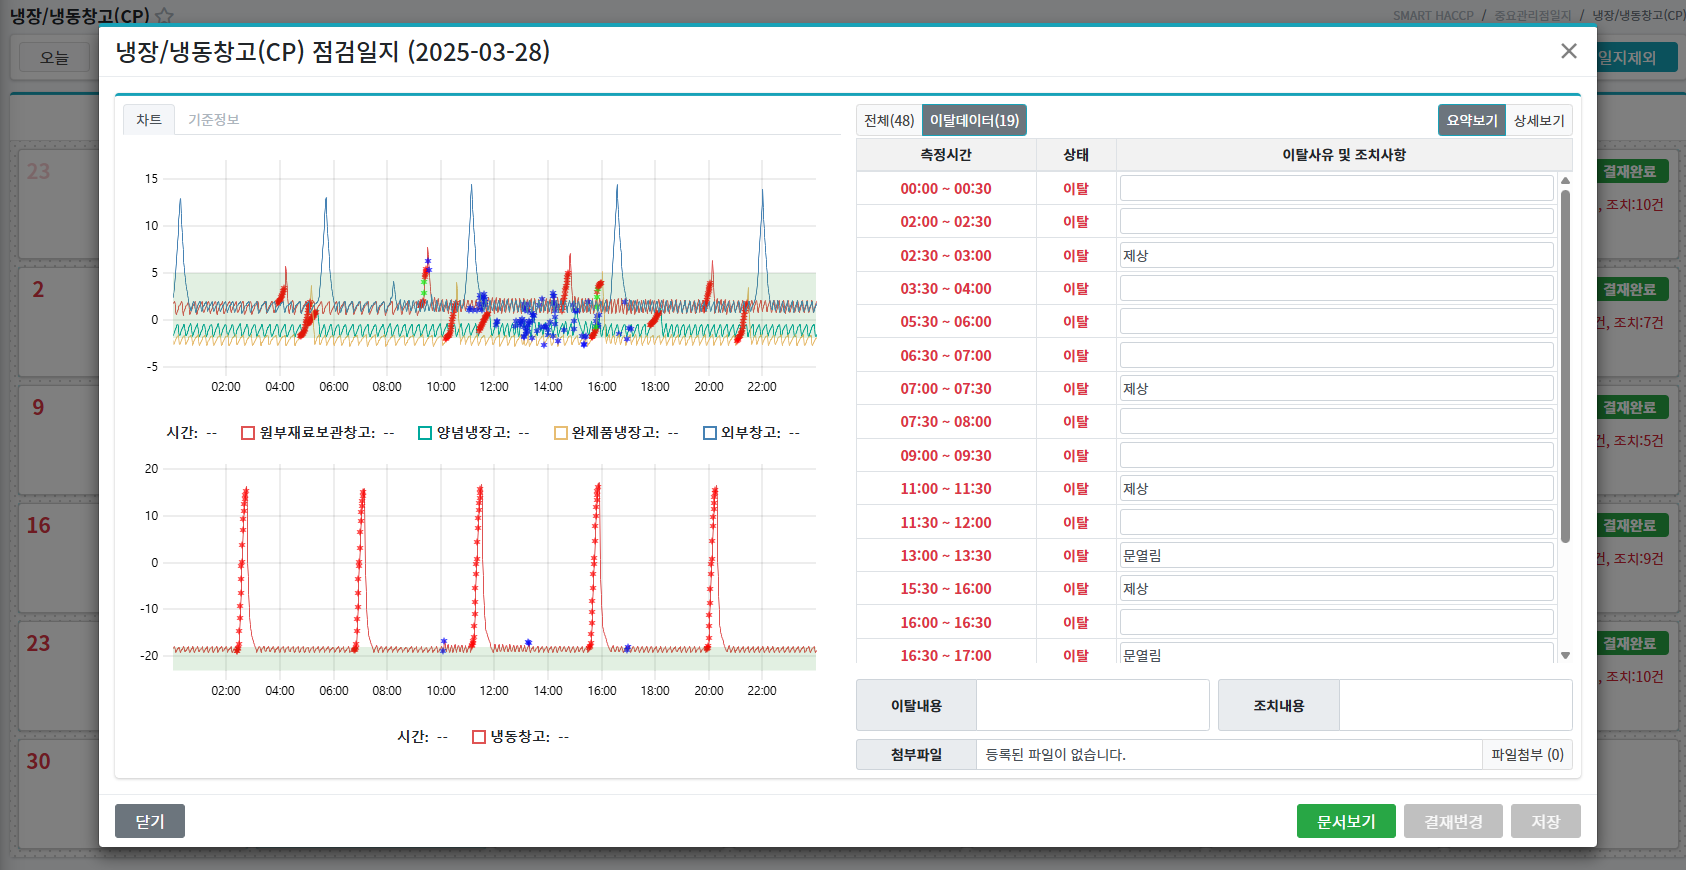
Task: Click the deviation list scrollbar thumb
Action: (x=1565, y=365)
